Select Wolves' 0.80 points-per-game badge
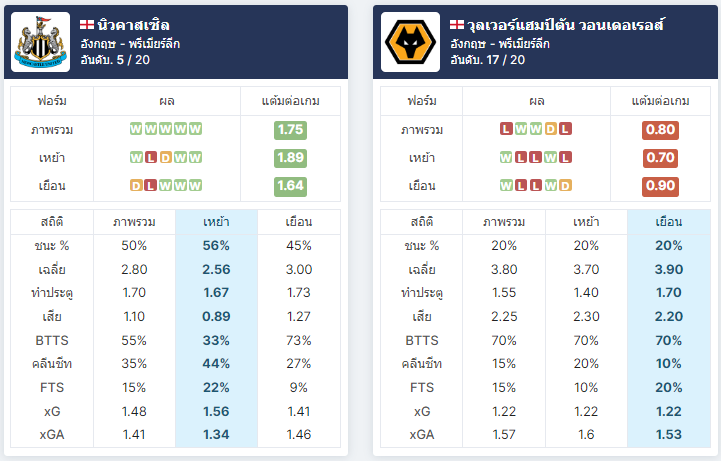721x461 pixels. (660, 130)
